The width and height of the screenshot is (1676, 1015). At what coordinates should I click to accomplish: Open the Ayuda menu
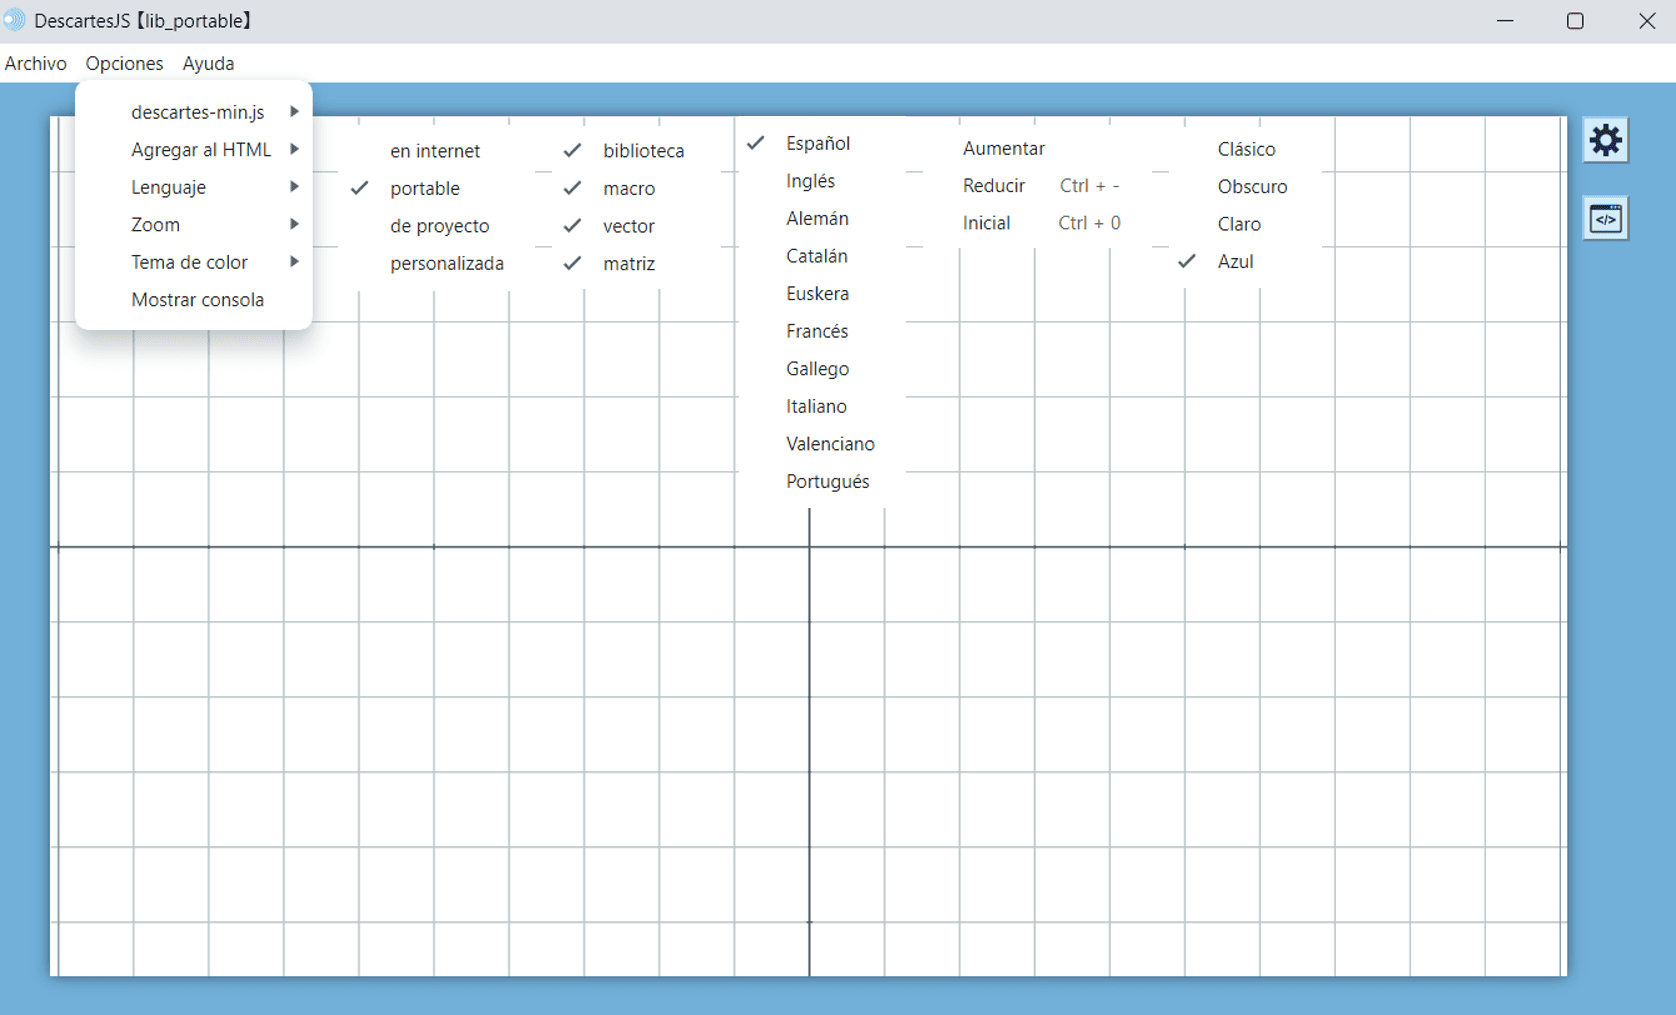(208, 63)
